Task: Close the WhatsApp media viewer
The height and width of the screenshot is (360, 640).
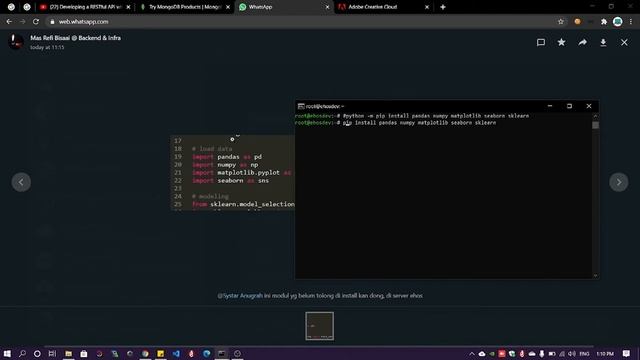Action: click(624, 42)
